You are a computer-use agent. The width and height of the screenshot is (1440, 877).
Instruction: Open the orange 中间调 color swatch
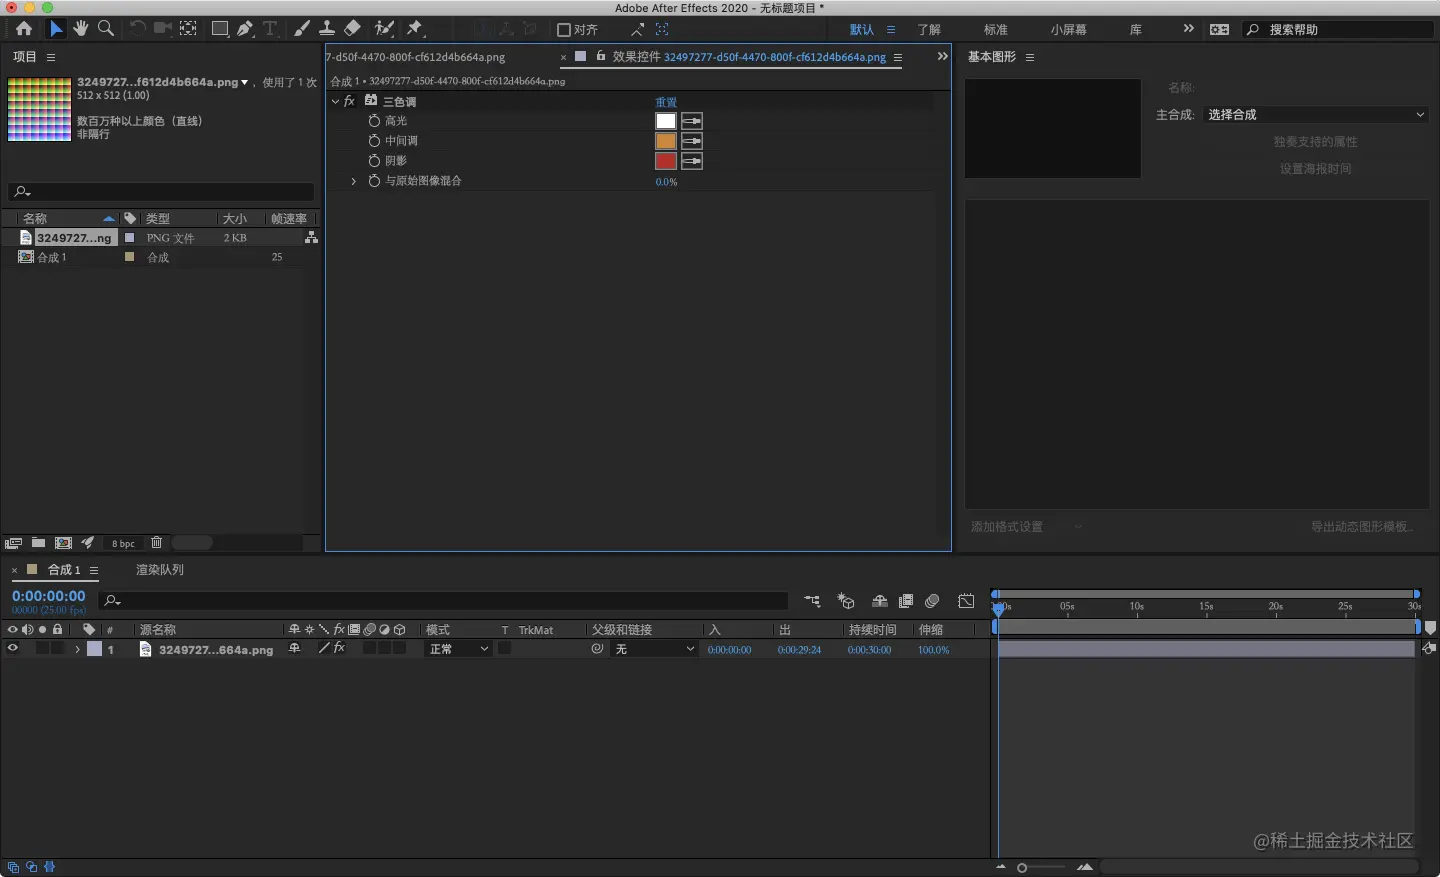pos(666,141)
